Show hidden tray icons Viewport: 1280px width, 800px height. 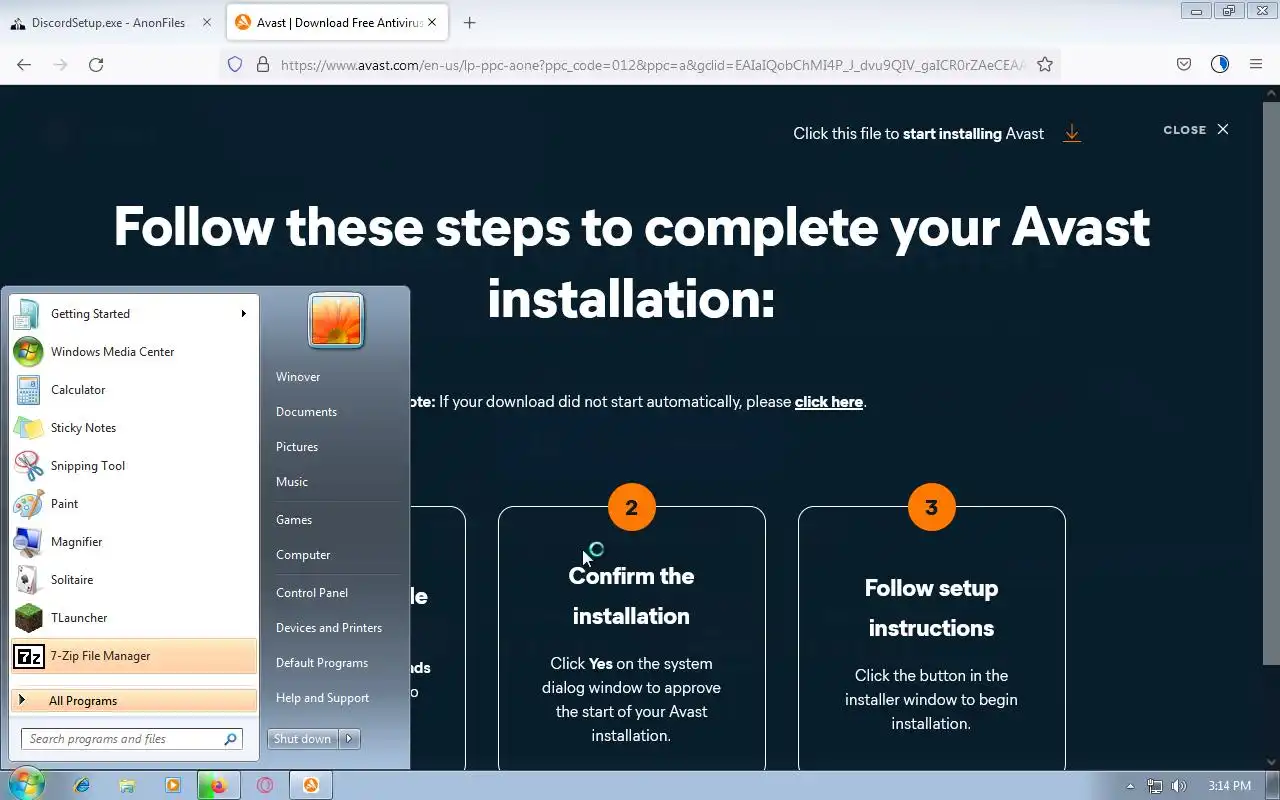1130,786
